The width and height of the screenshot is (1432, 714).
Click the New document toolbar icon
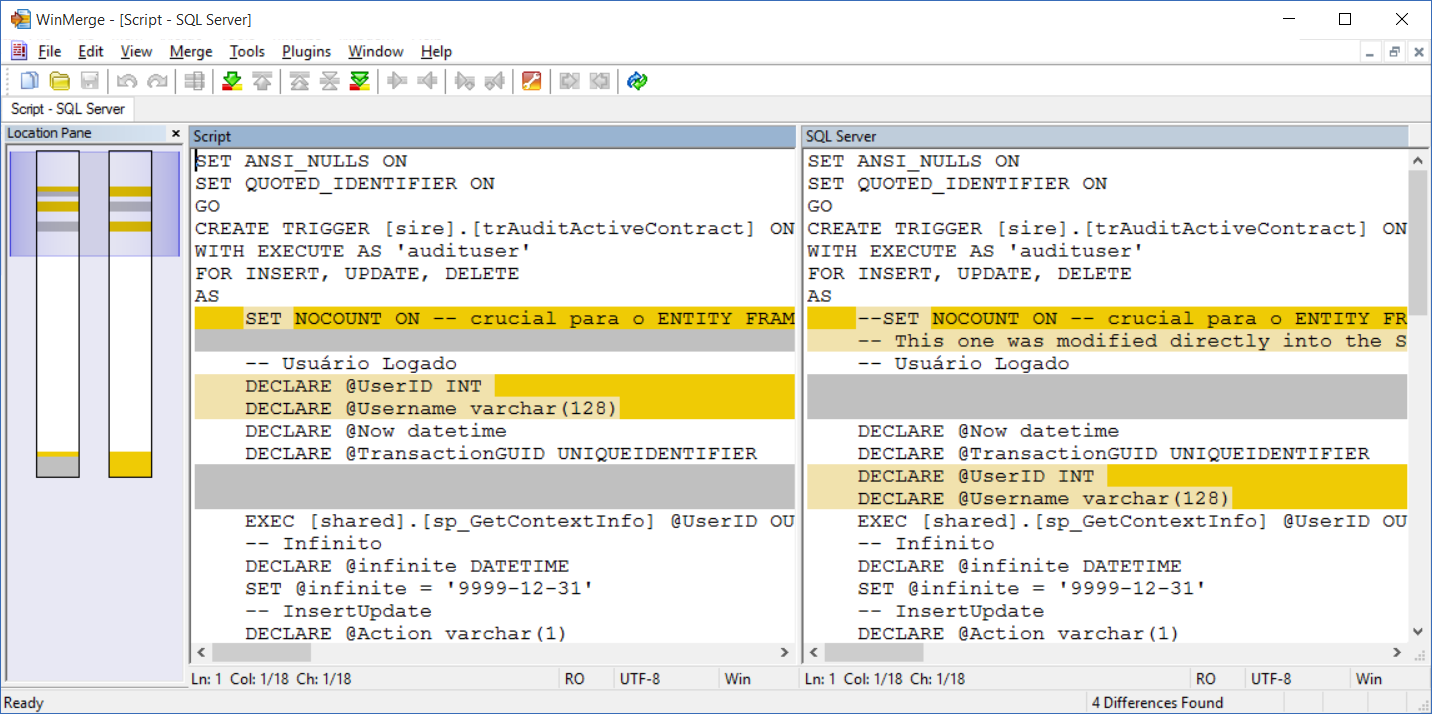(x=30, y=82)
